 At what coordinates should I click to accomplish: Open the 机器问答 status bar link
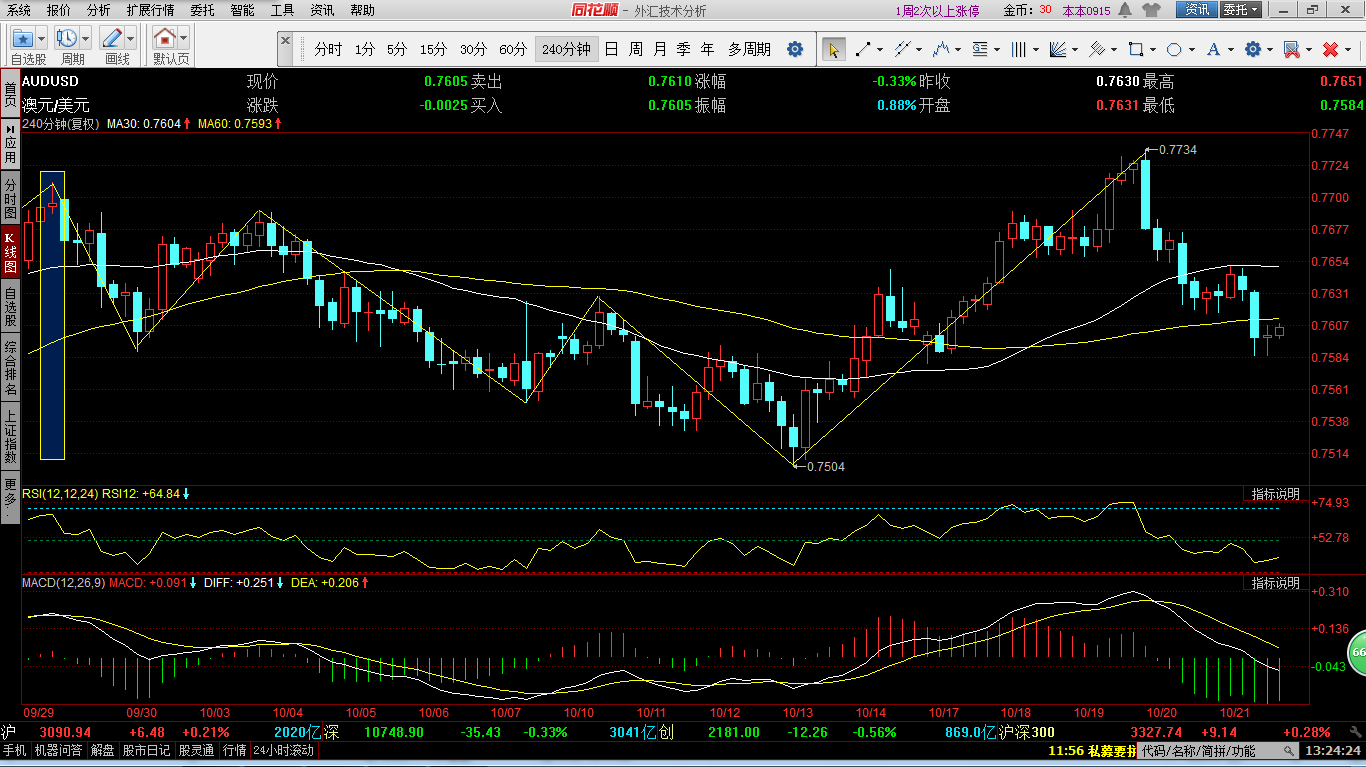59,750
